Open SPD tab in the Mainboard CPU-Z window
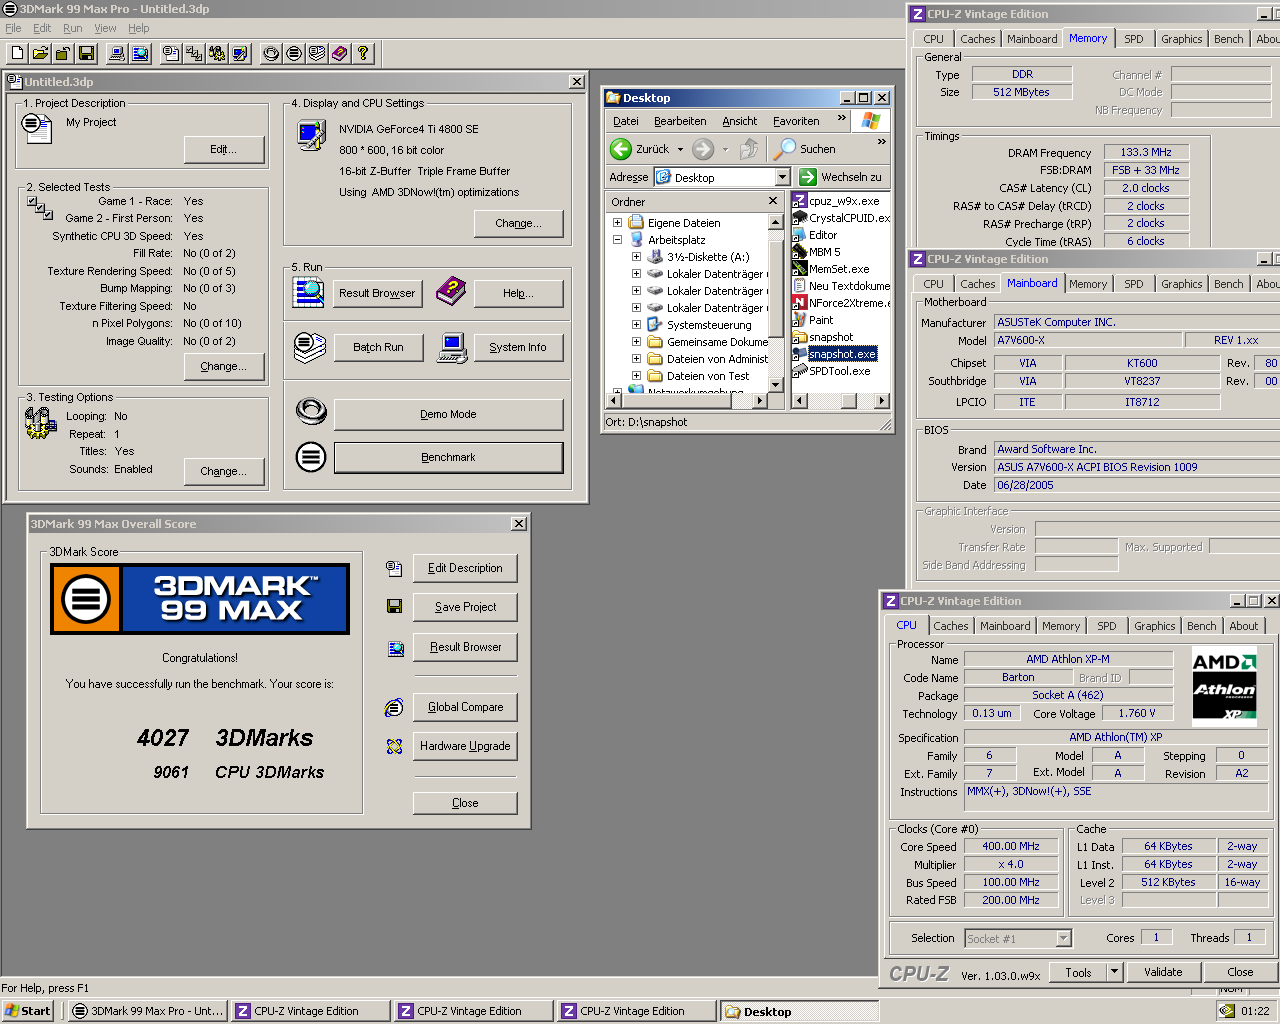Image resolution: width=1280 pixels, height=1024 pixels. (1133, 284)
